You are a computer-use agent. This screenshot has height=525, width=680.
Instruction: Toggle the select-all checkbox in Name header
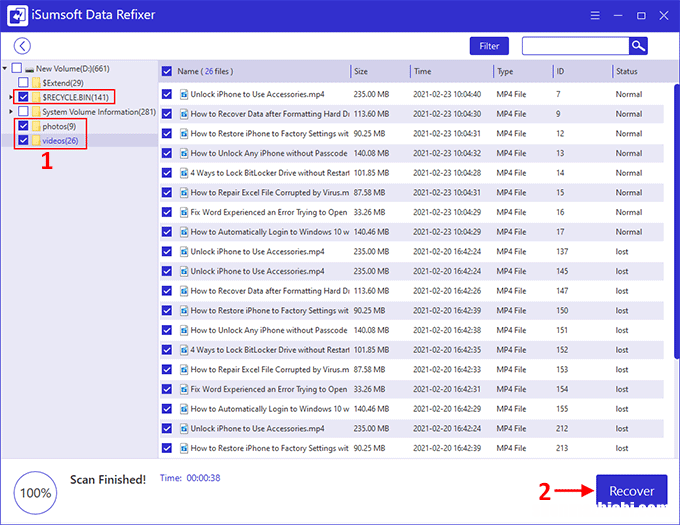167,71
